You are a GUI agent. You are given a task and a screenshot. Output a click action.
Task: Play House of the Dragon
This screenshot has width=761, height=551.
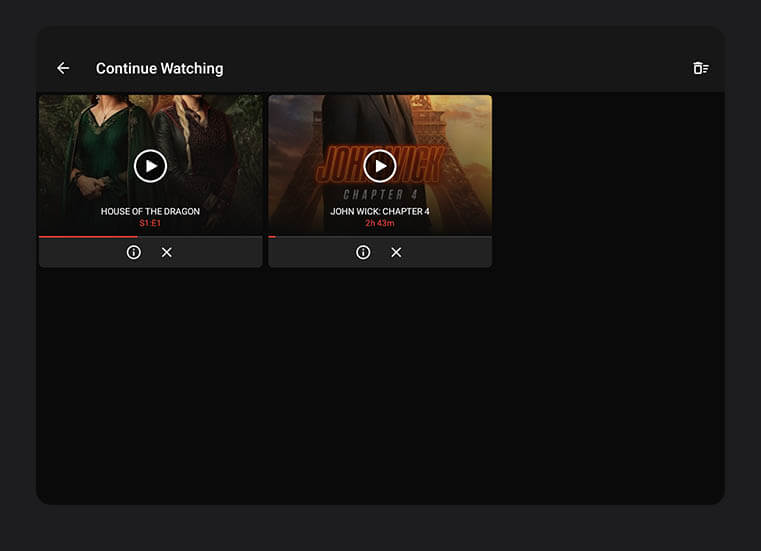click(150, 166)
